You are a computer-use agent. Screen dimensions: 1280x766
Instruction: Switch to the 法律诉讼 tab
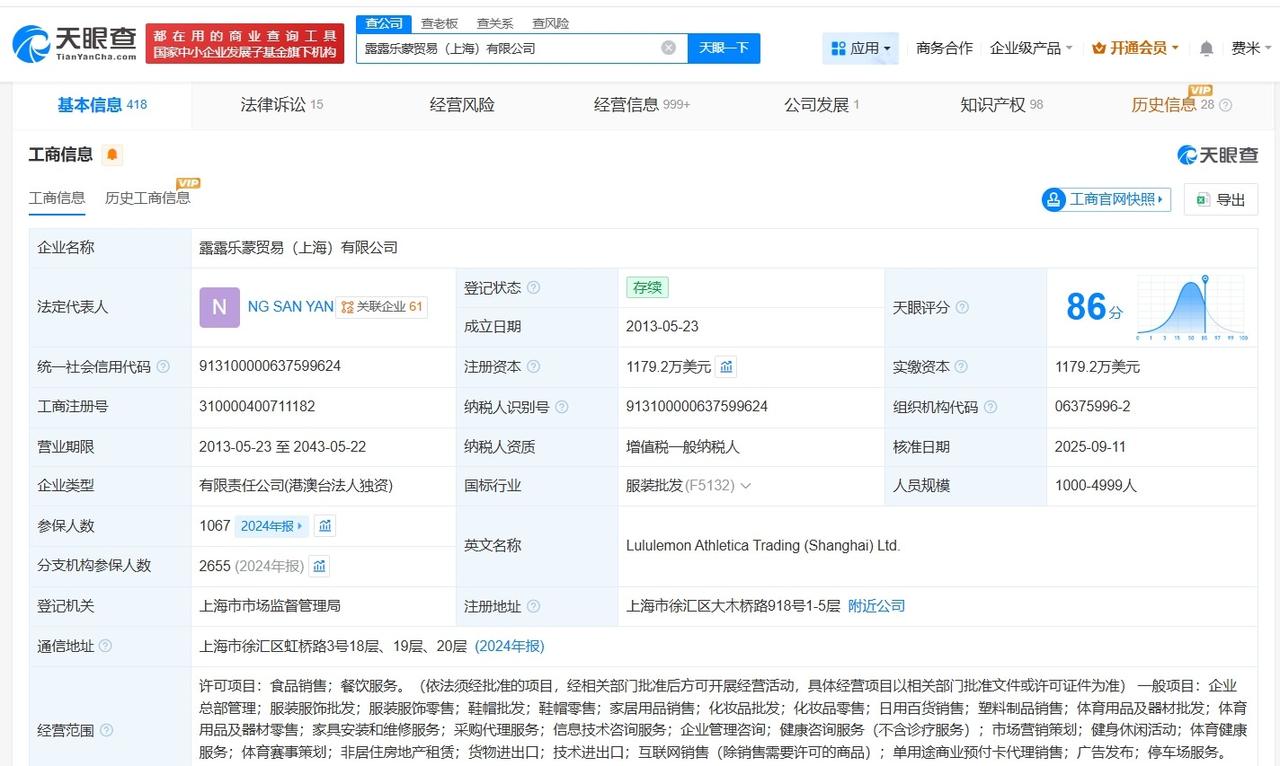[x=281, y=105]
